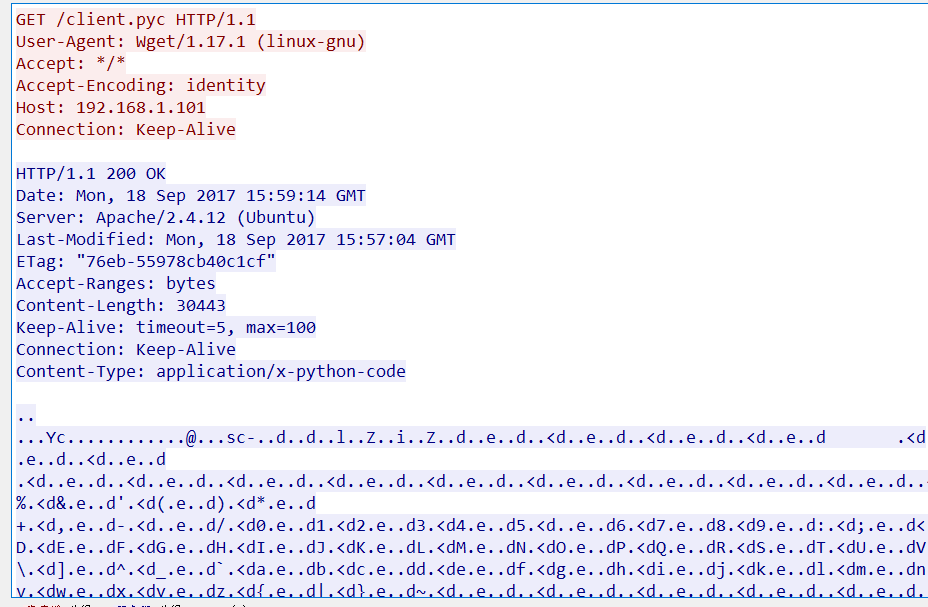Select the Content-Type: application/x-python-code line

(x=210, y=371)
